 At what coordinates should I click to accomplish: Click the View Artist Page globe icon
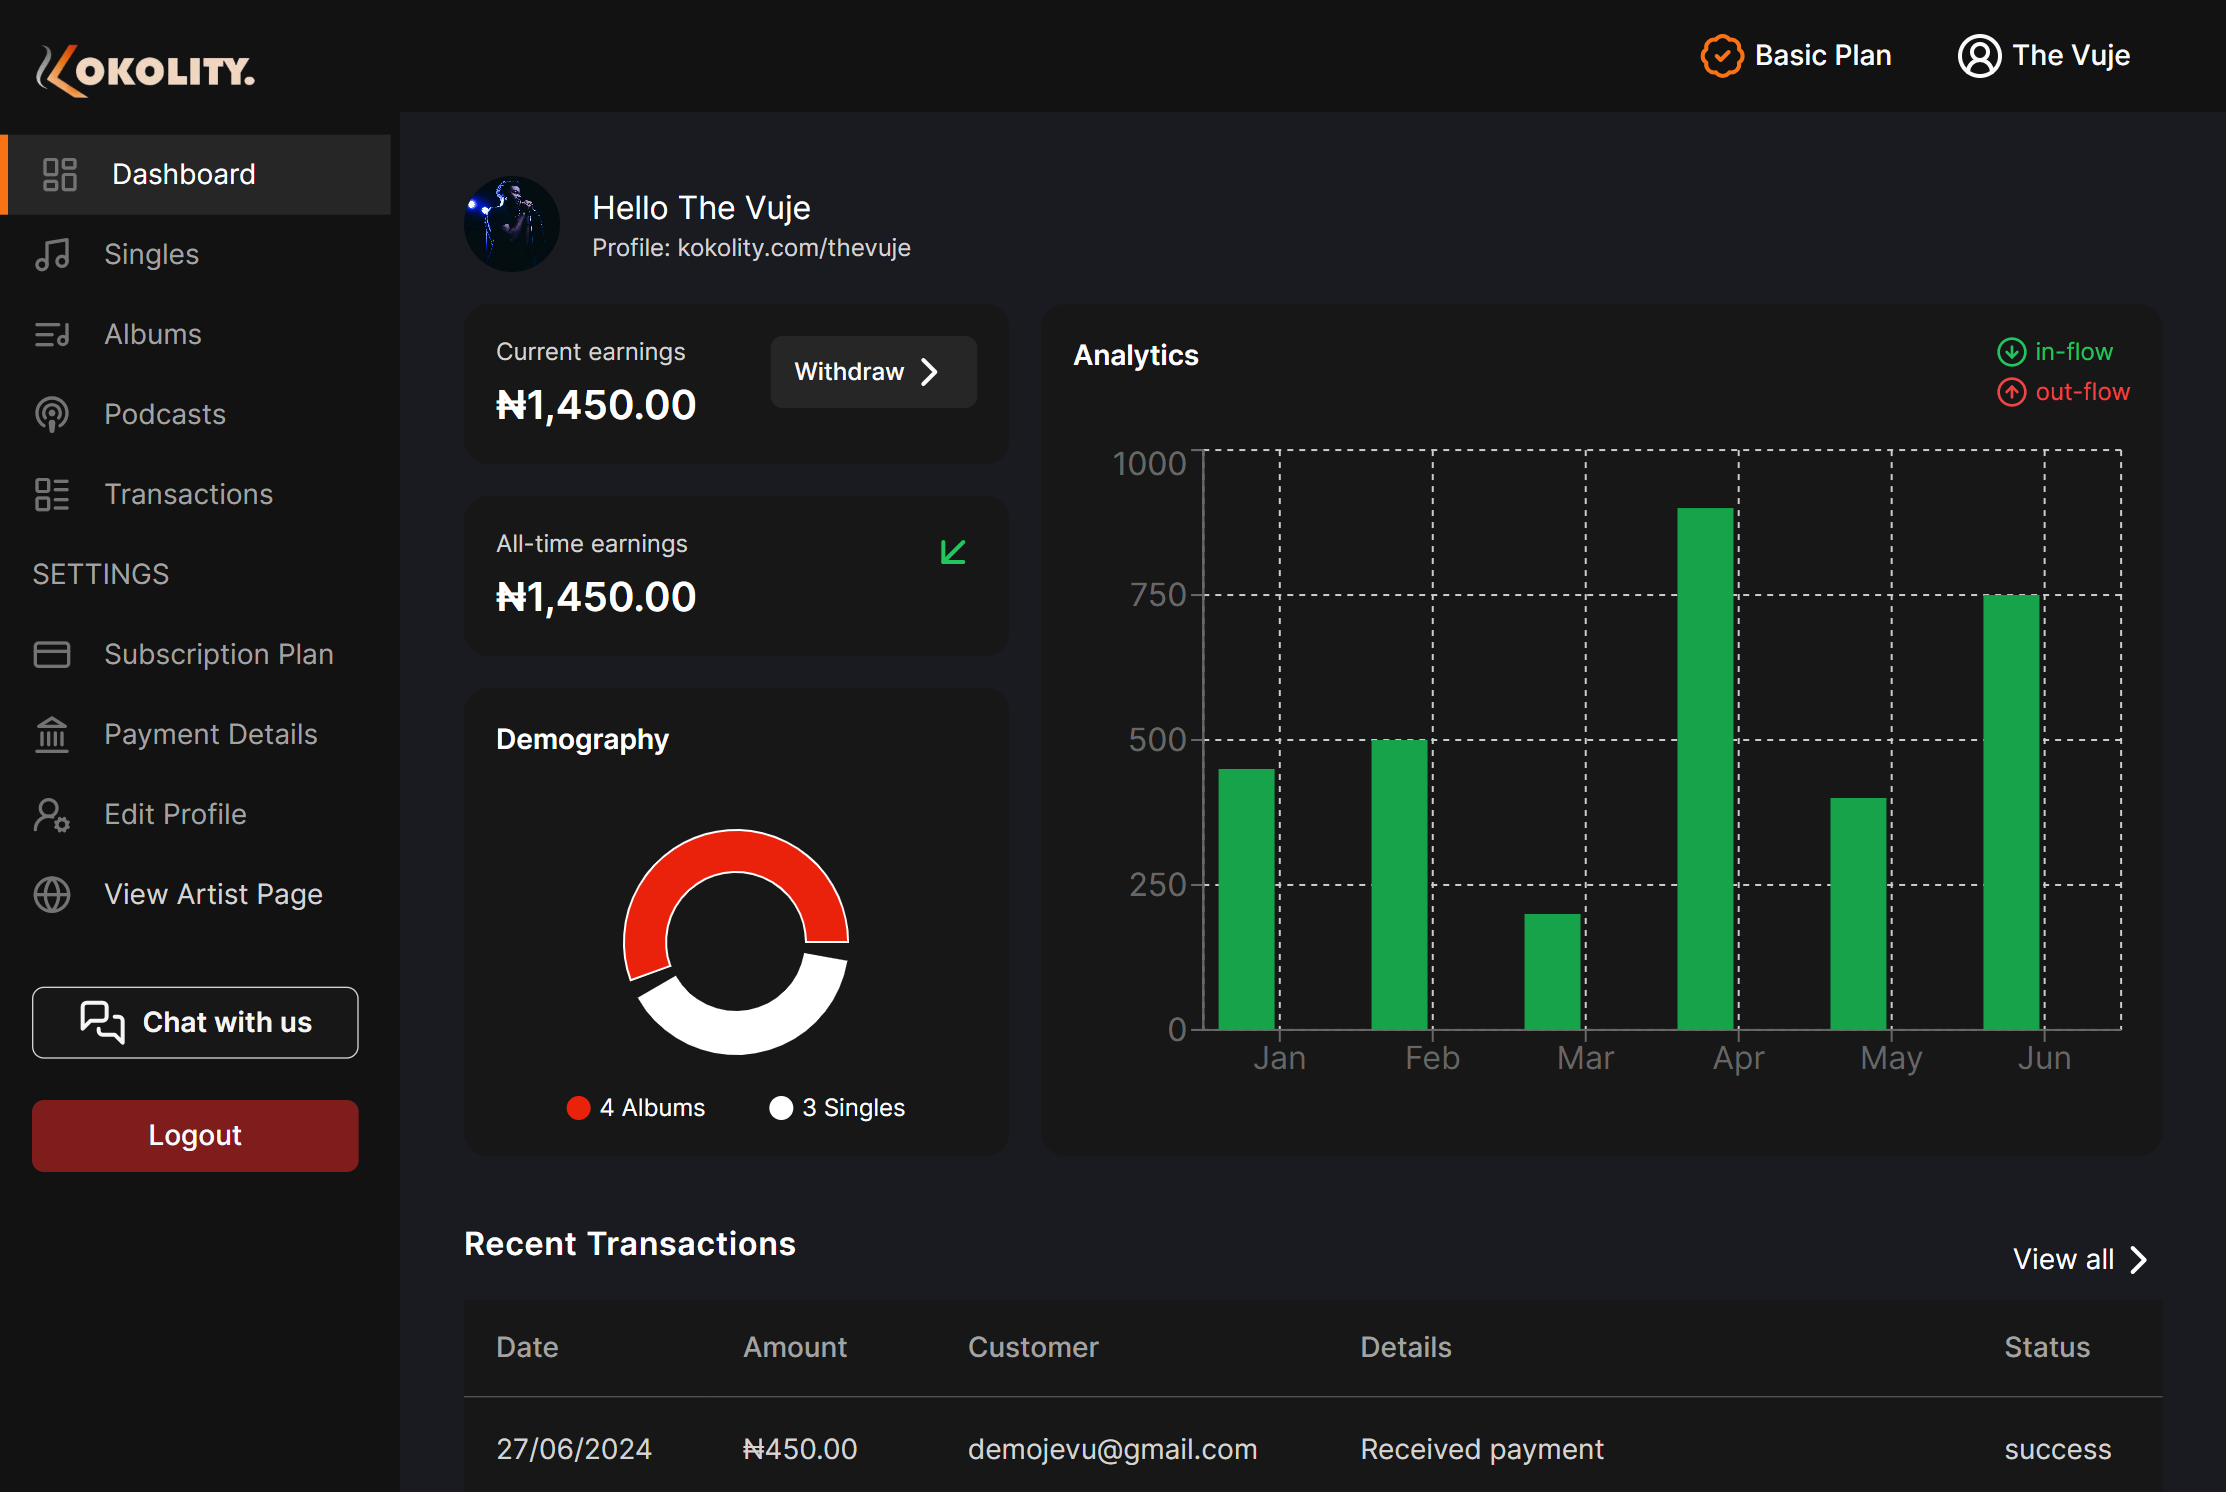coord(52,894)
